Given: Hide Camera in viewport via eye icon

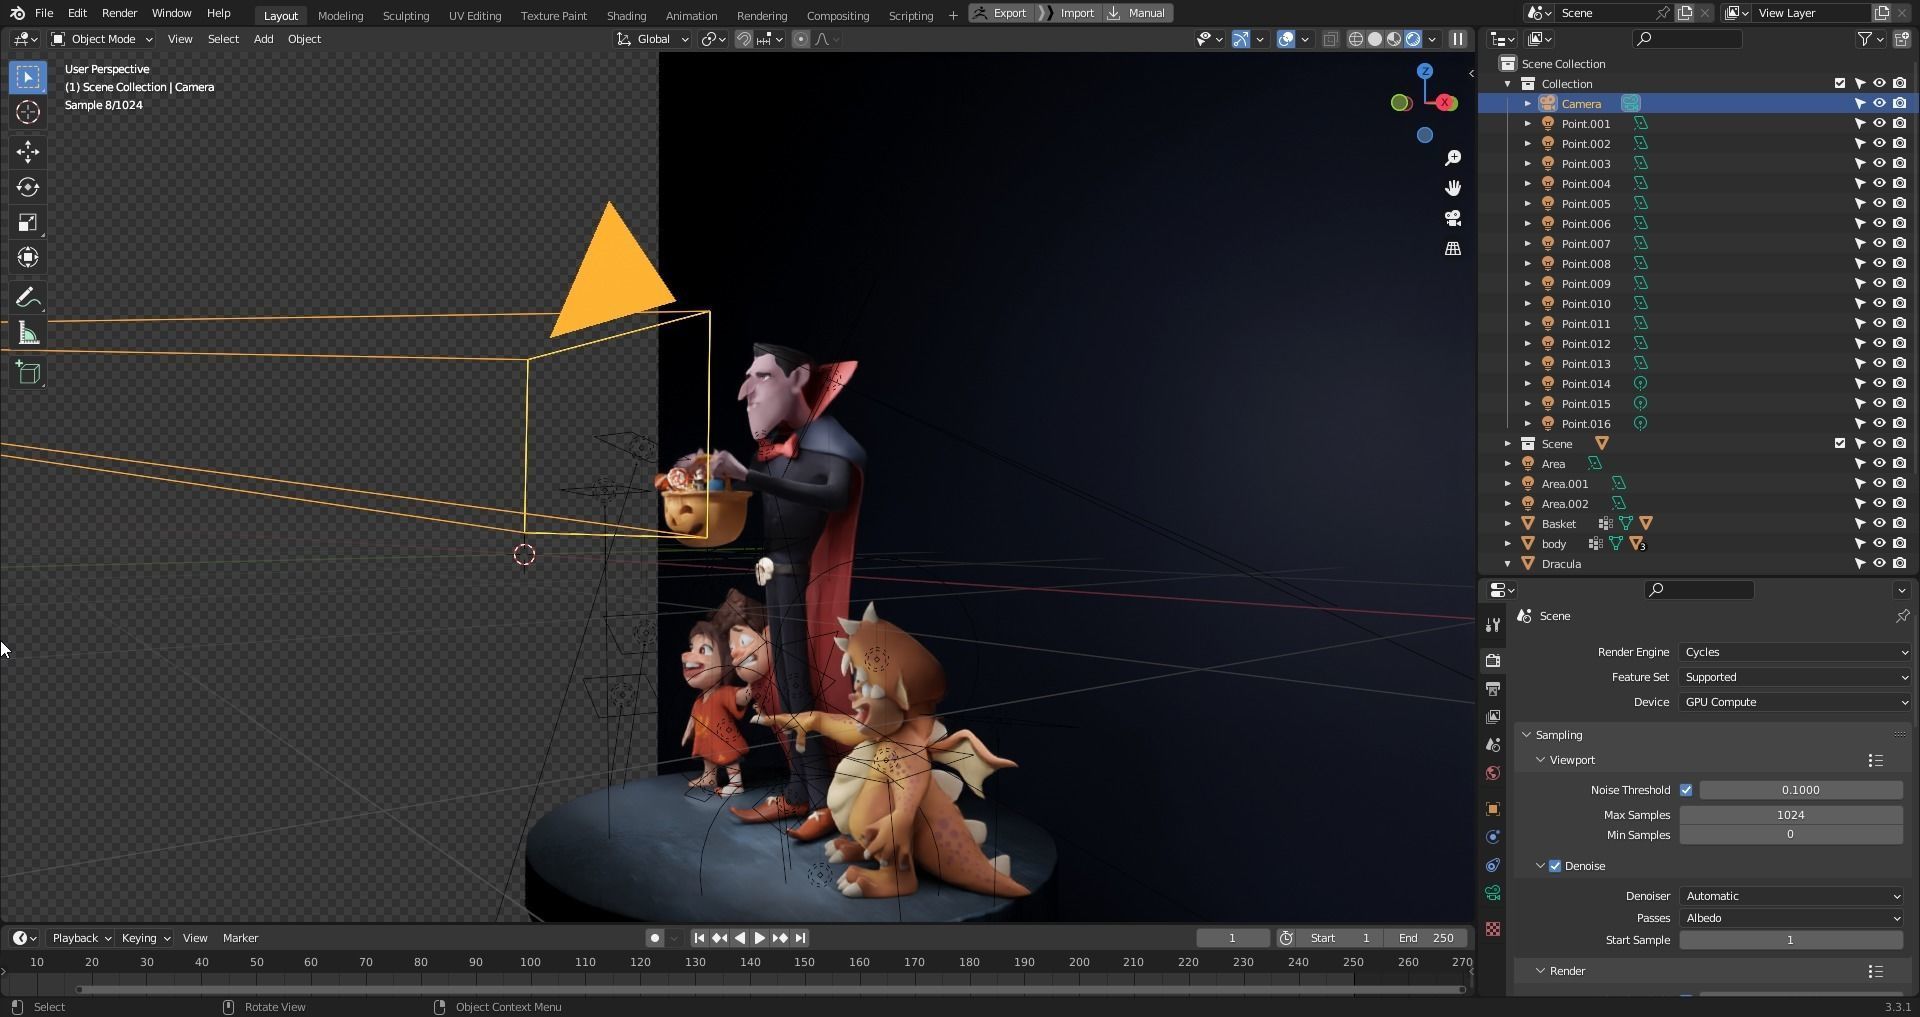Looking at the screenshot, I should click(1879, 104).
